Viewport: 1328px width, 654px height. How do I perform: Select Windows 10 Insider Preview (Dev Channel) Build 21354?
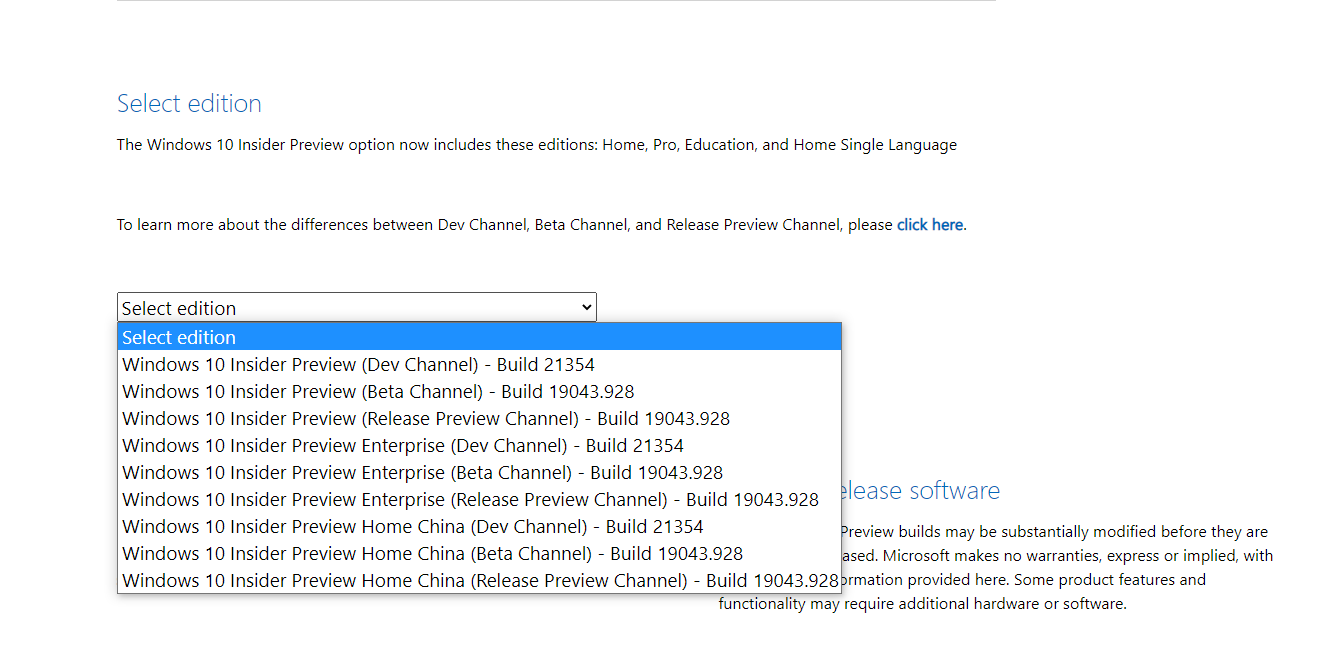coord(357,364)
